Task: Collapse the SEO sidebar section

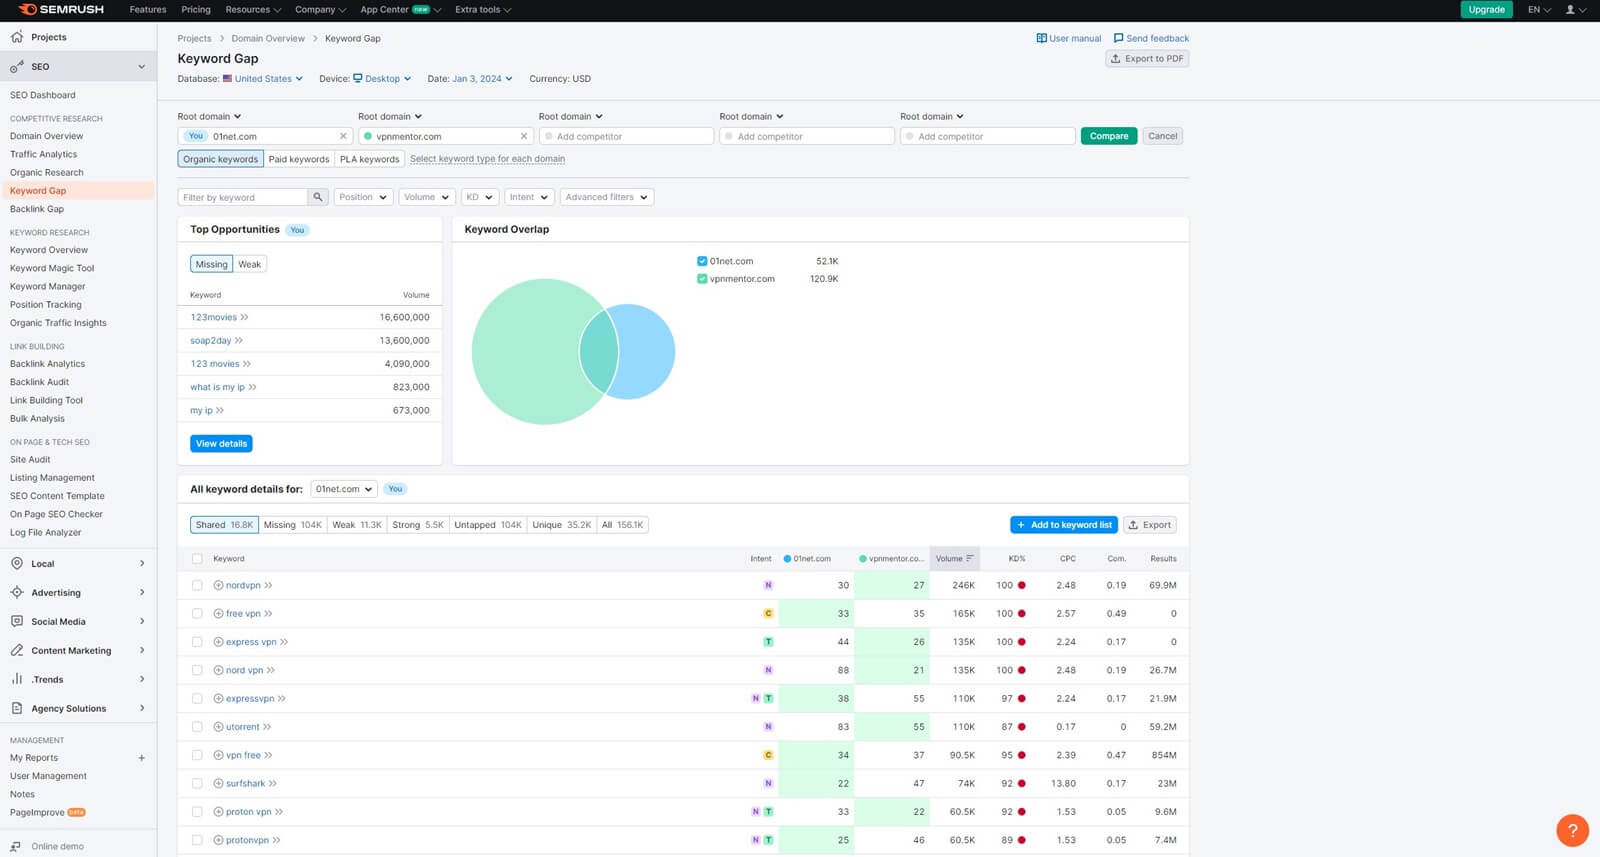Action: (x=141, y=67)
